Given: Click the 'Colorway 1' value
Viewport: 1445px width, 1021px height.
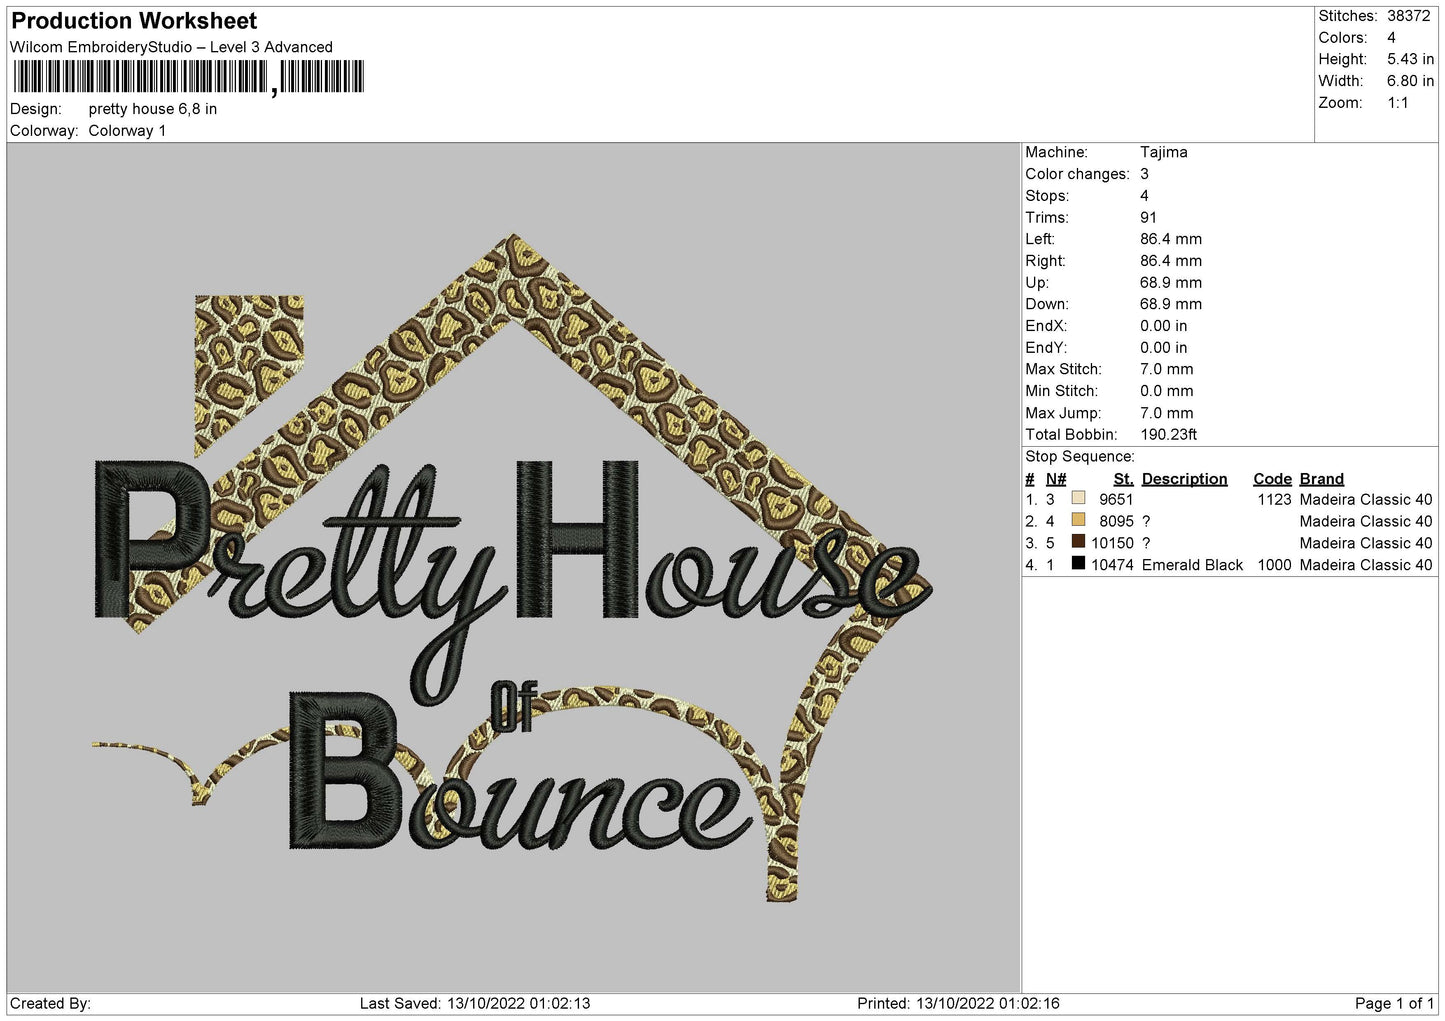Looking at the screenshot, I should 127,131.
